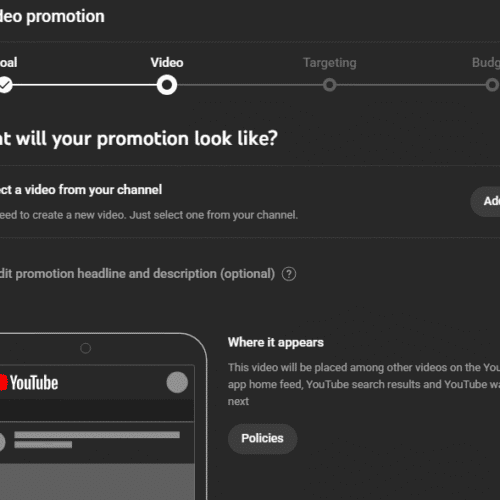Open the Goal step label
The width and height of the screenshot is (500, 500).
[x=8, y=63]
